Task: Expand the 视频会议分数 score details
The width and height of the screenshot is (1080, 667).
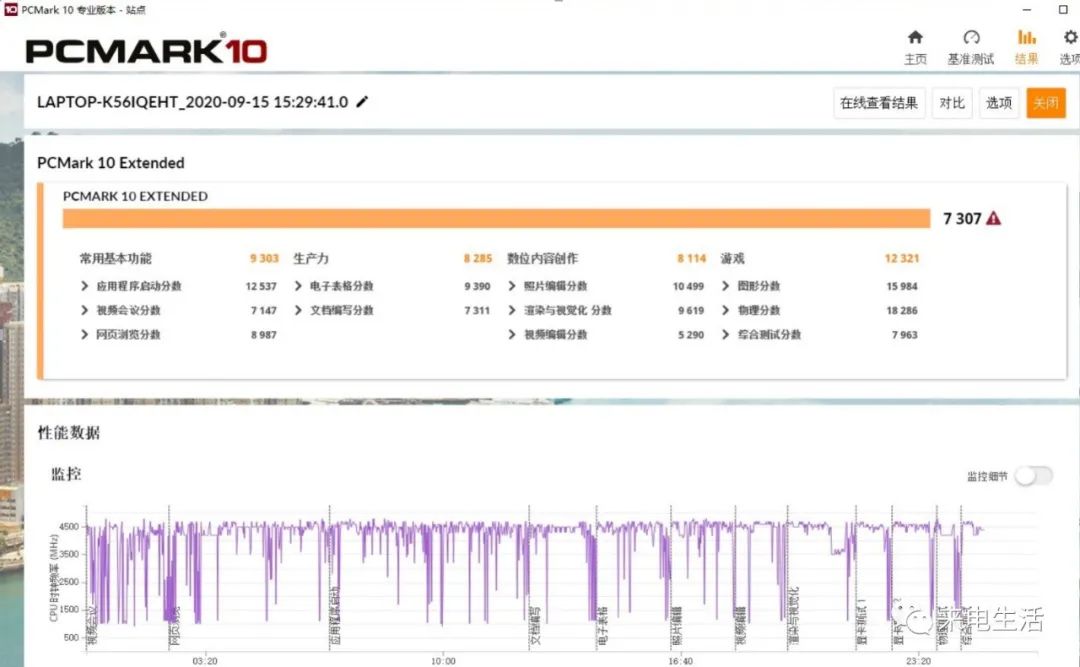Action: coord(85,311)
